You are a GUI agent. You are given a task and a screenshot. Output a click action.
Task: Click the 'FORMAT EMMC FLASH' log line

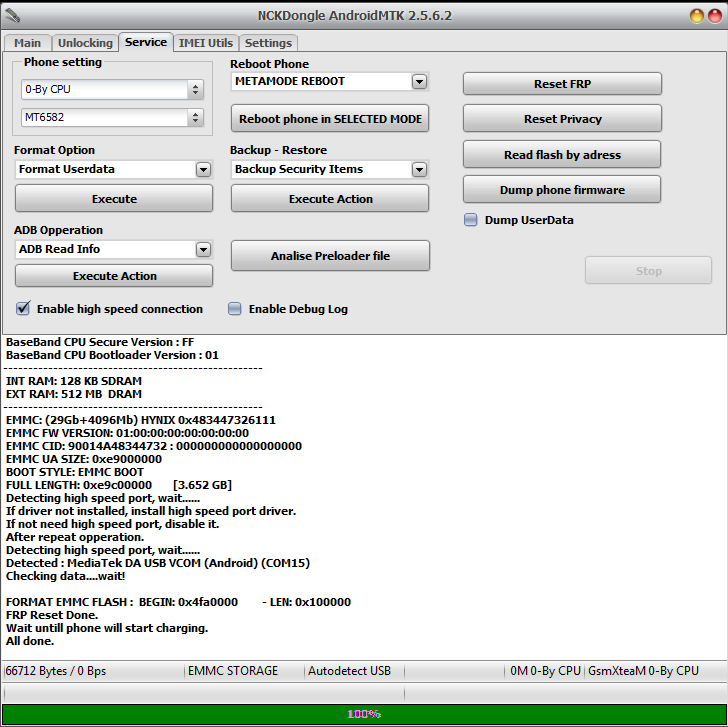(x=178, y=602)
